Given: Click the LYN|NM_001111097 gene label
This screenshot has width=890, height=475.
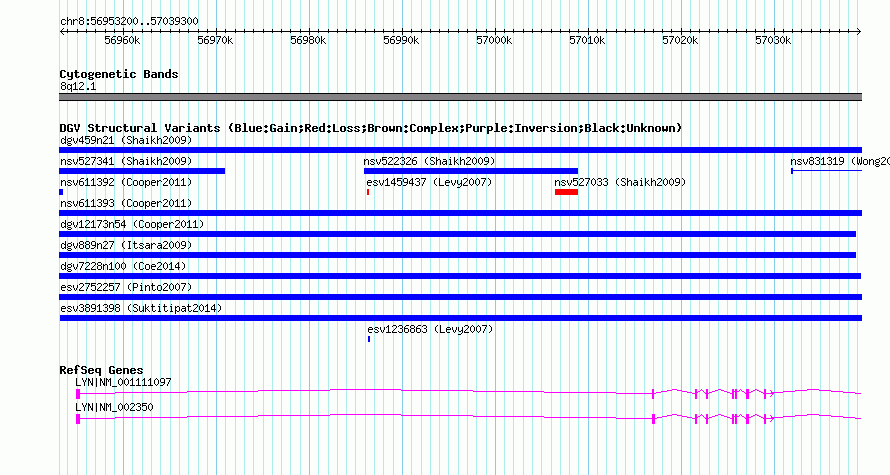Looking at the screenshot, I should [123, 382].
